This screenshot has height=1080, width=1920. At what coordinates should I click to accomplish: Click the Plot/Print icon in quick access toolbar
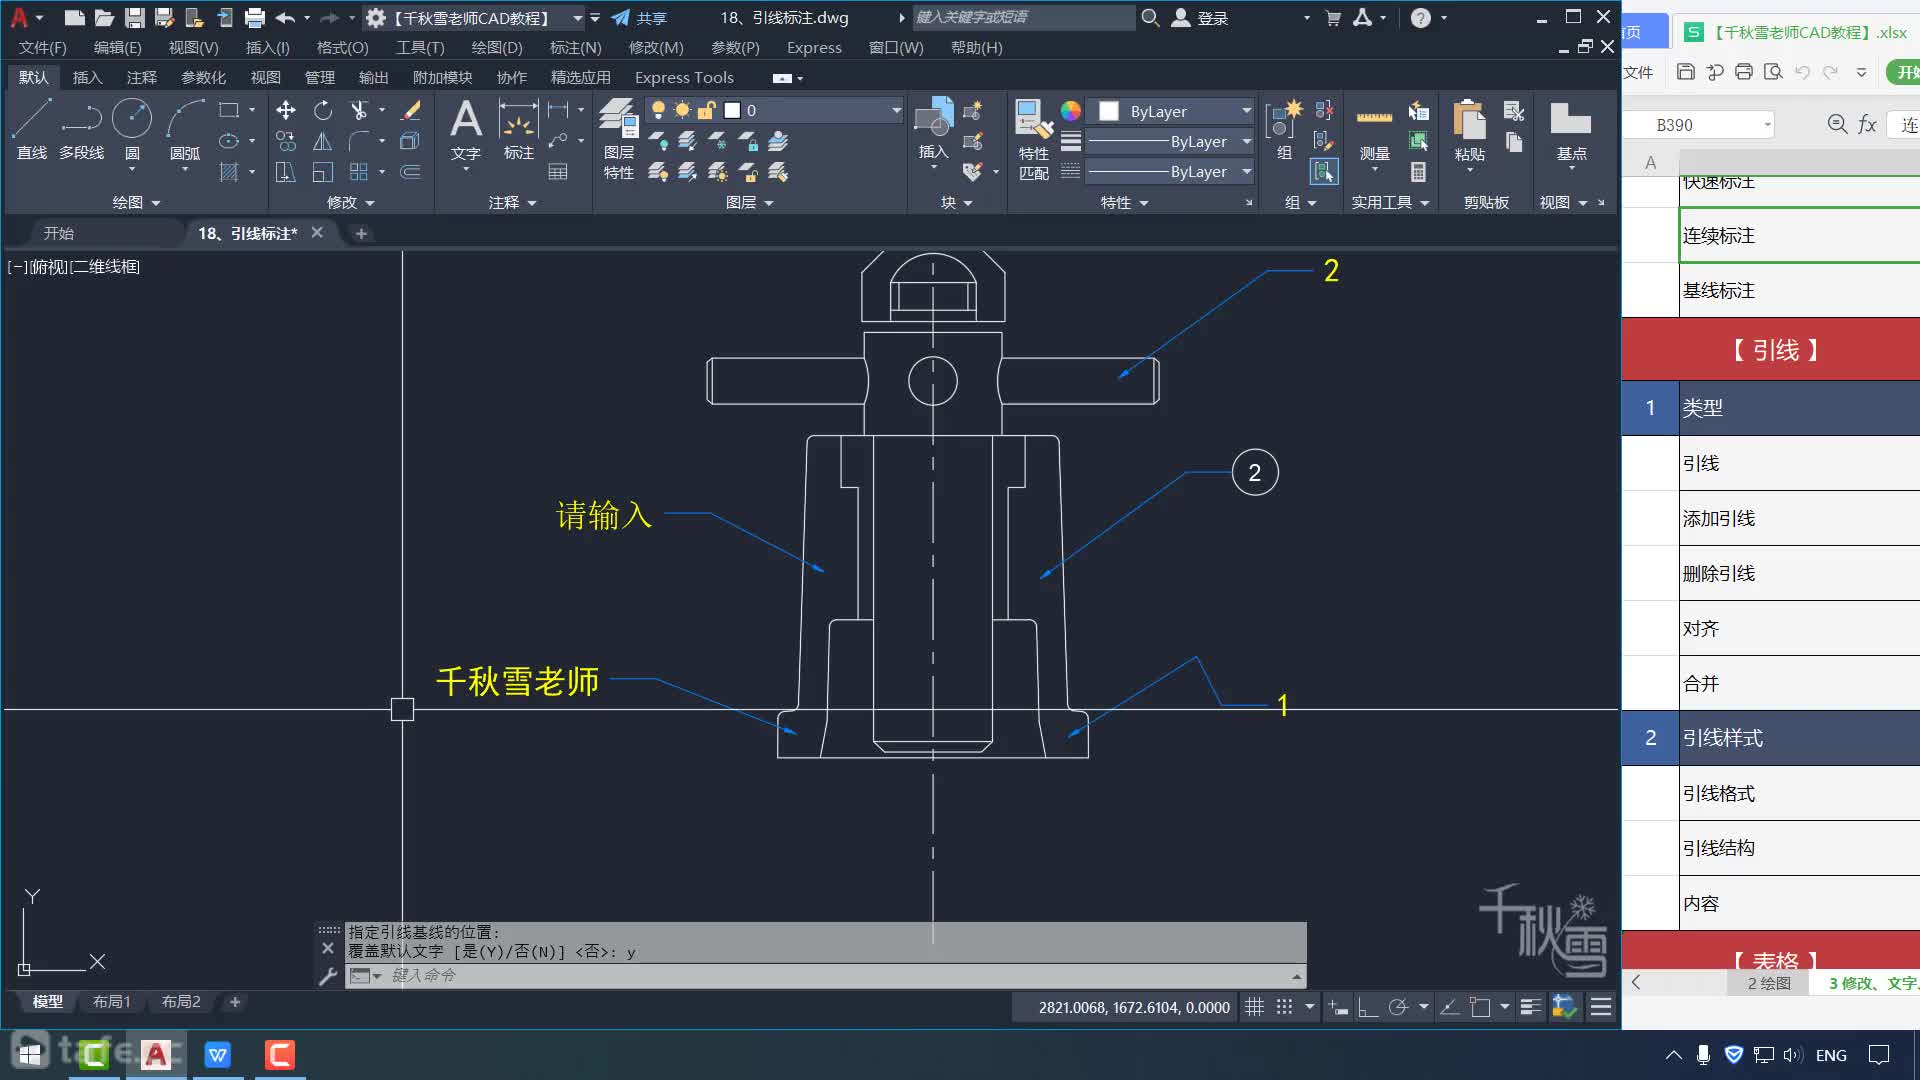click(254, 18)
